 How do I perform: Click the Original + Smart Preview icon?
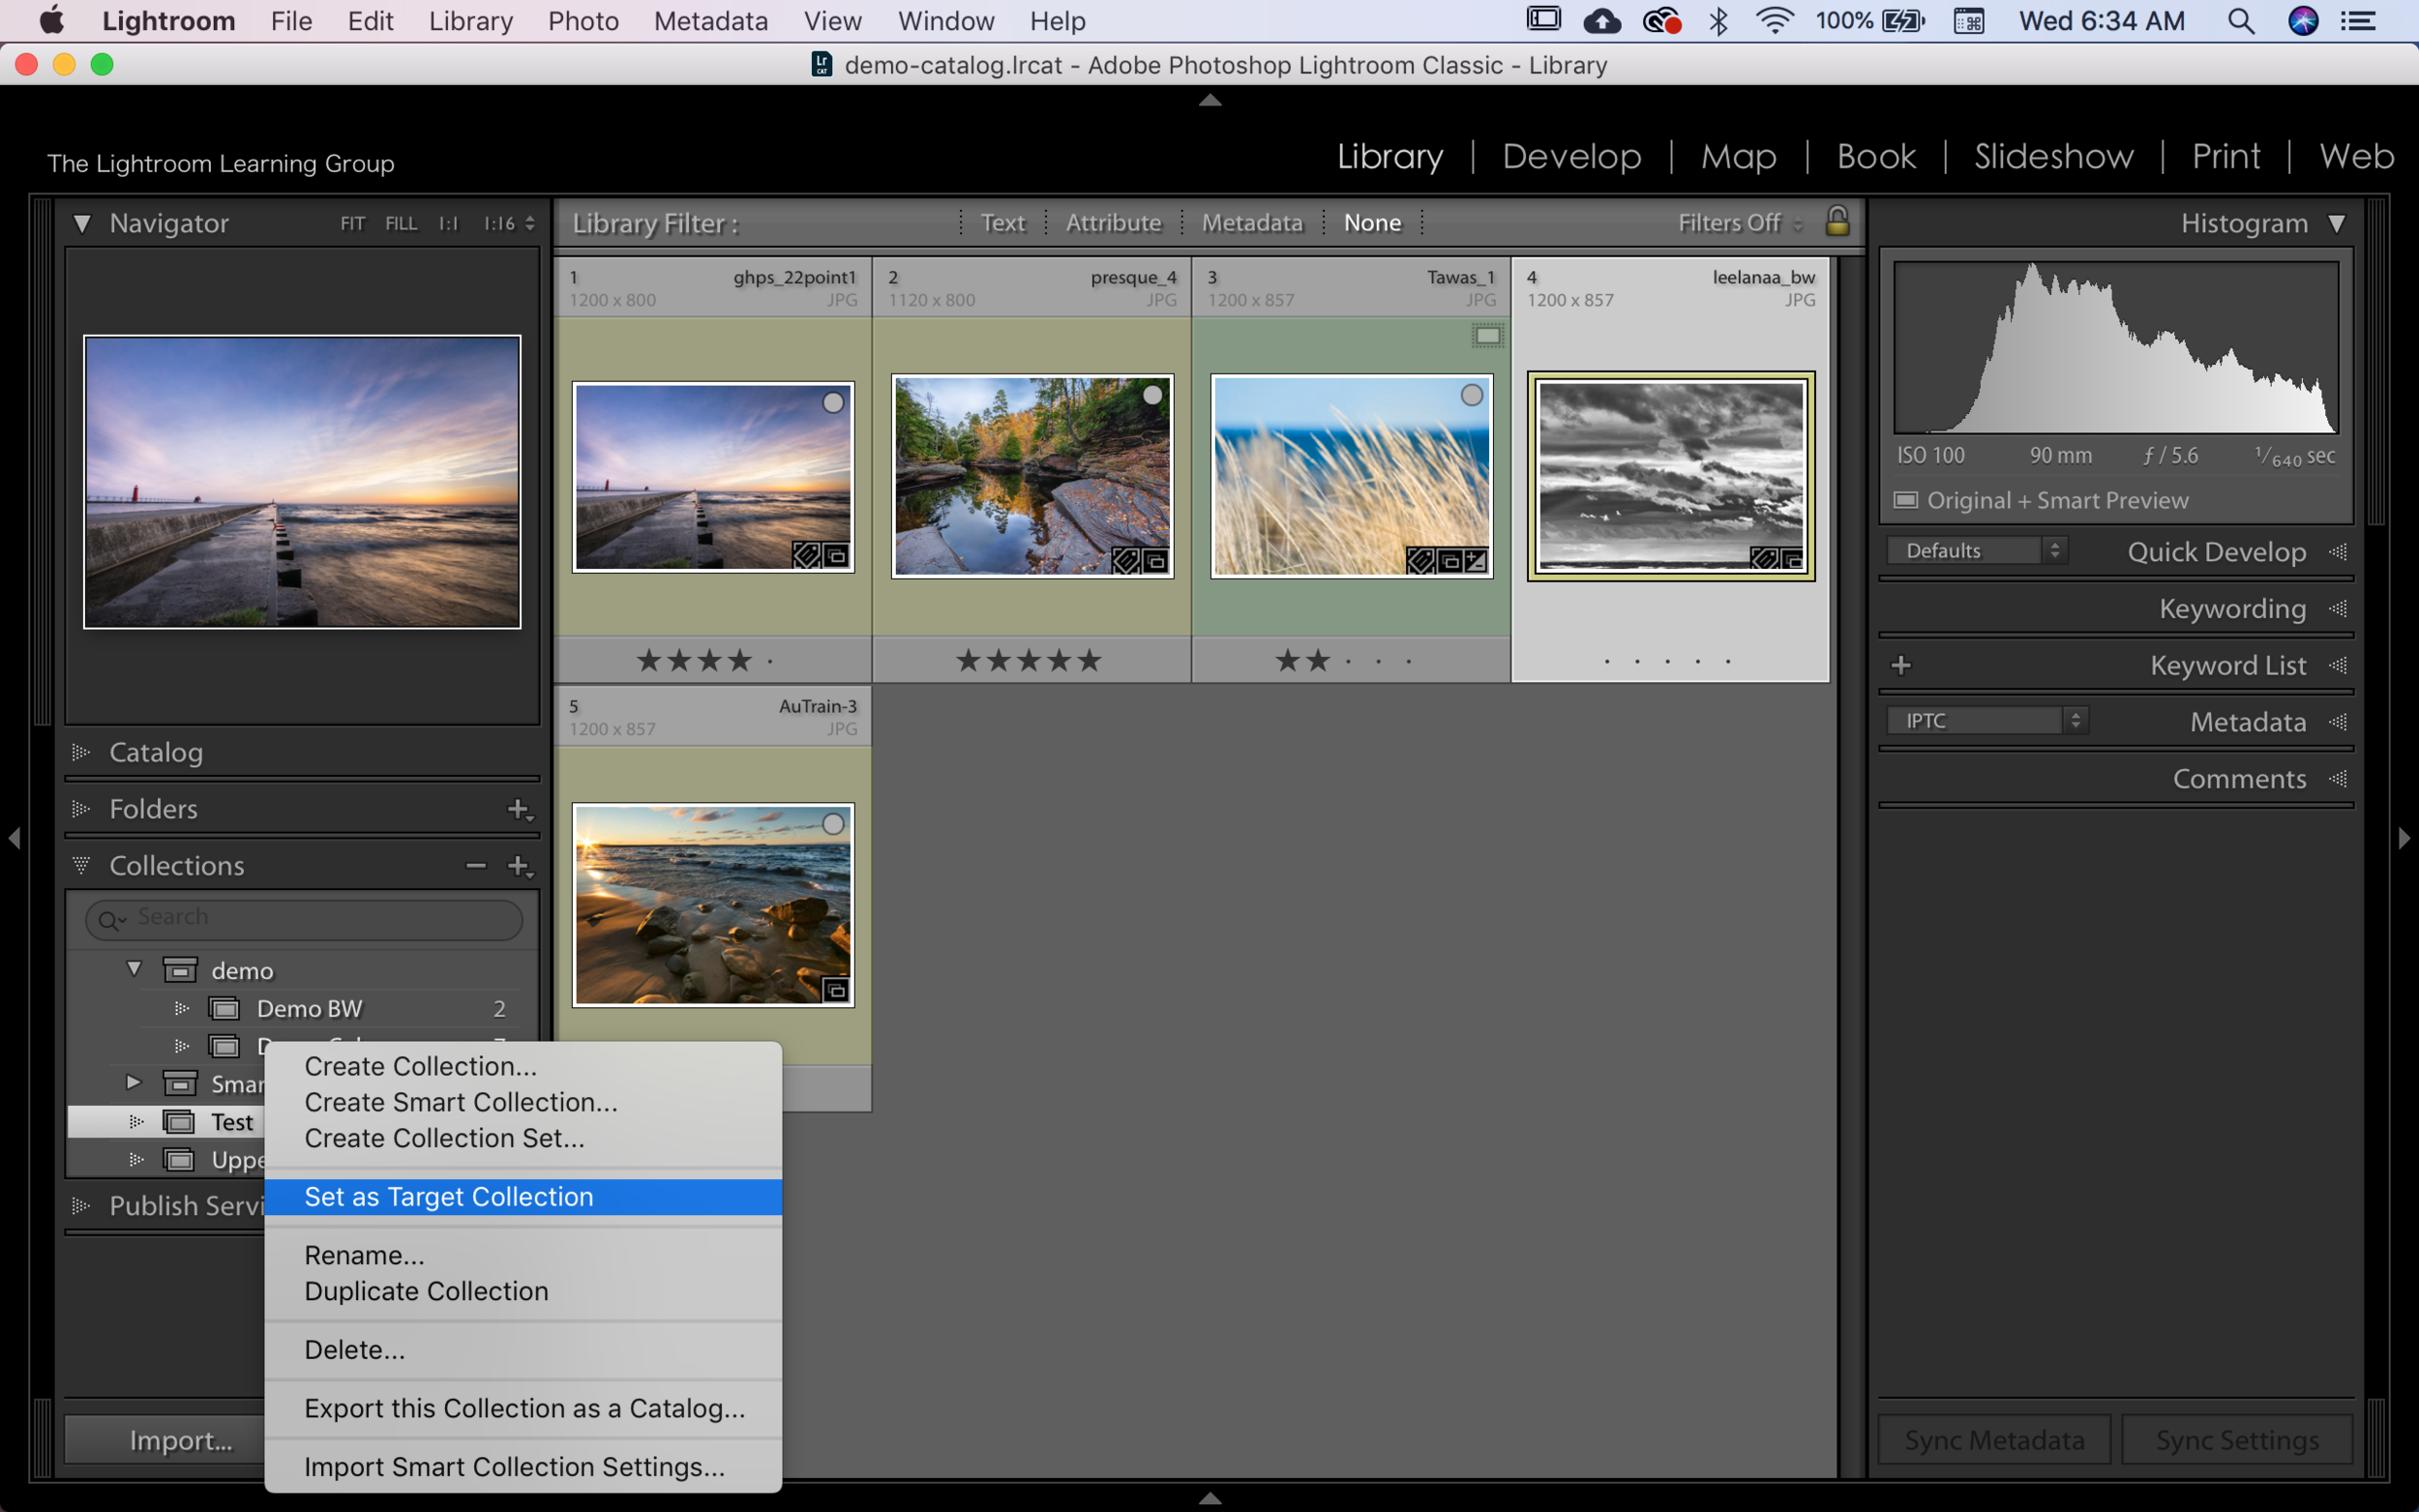tap(1906, 500)
